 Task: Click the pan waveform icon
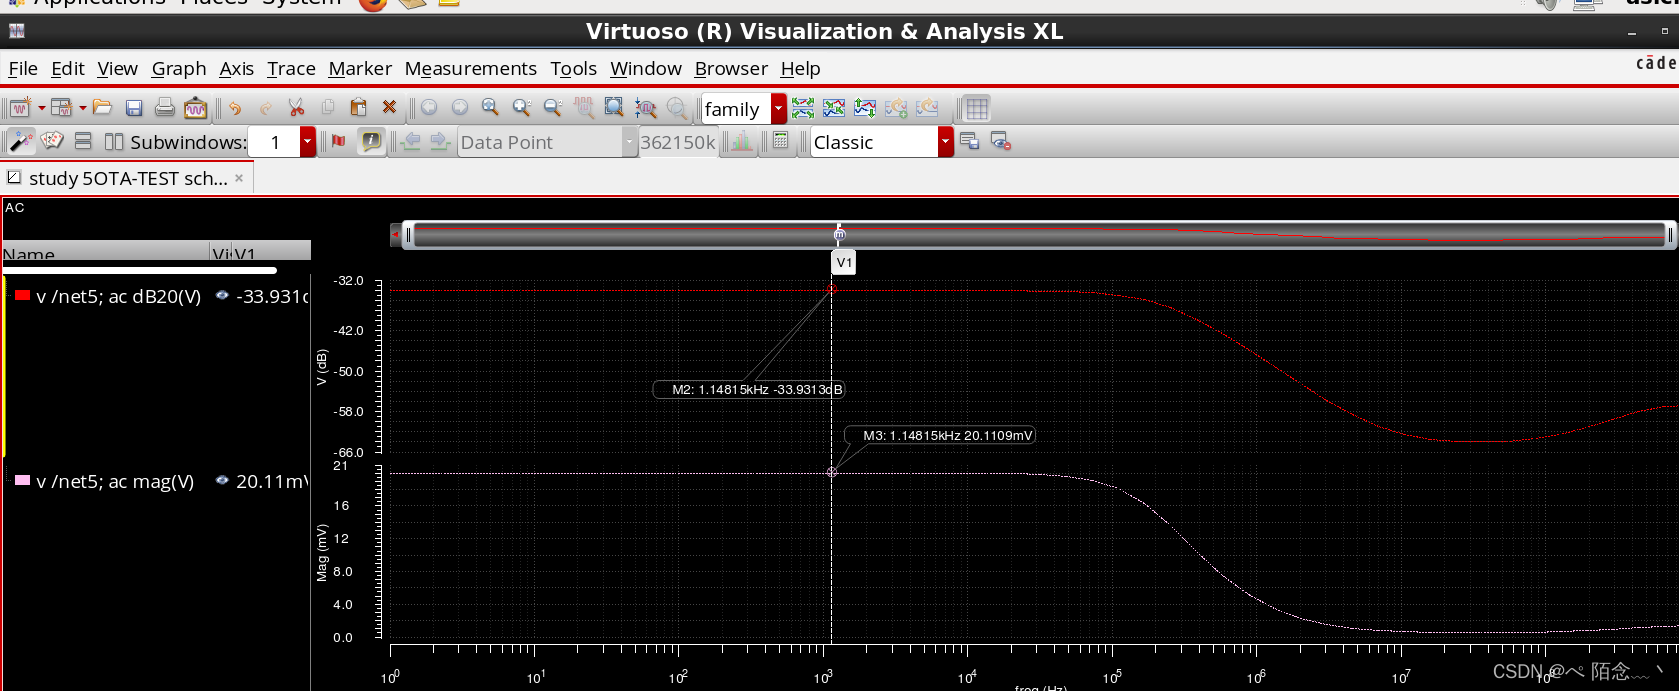[584, 108]
